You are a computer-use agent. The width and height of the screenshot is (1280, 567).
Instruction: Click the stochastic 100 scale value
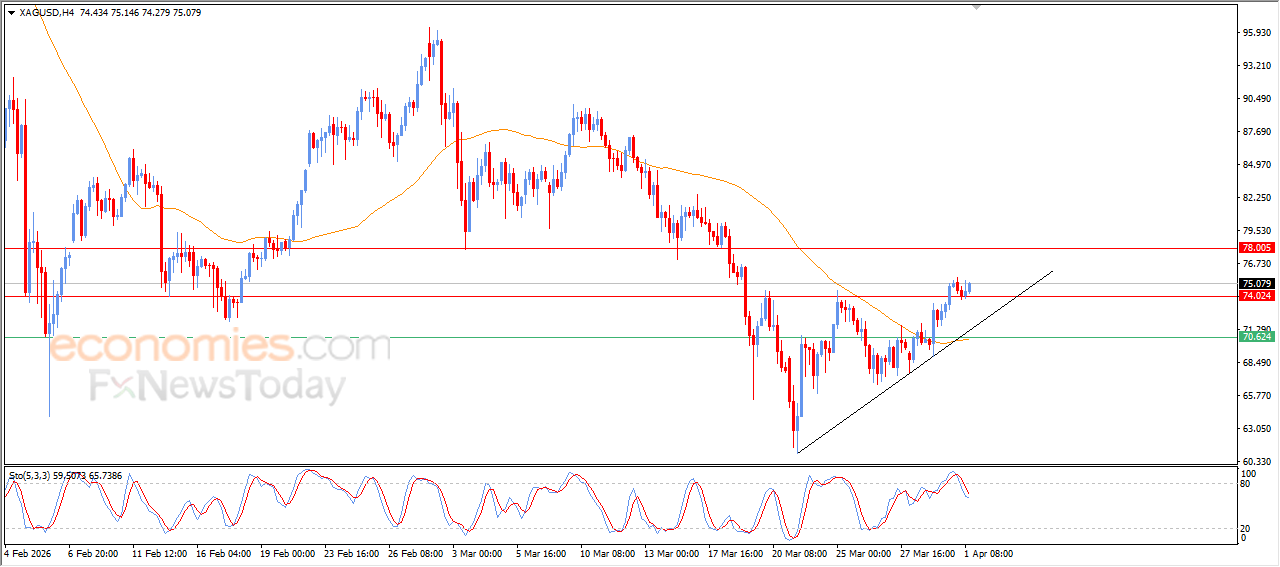pos(1248,473)
